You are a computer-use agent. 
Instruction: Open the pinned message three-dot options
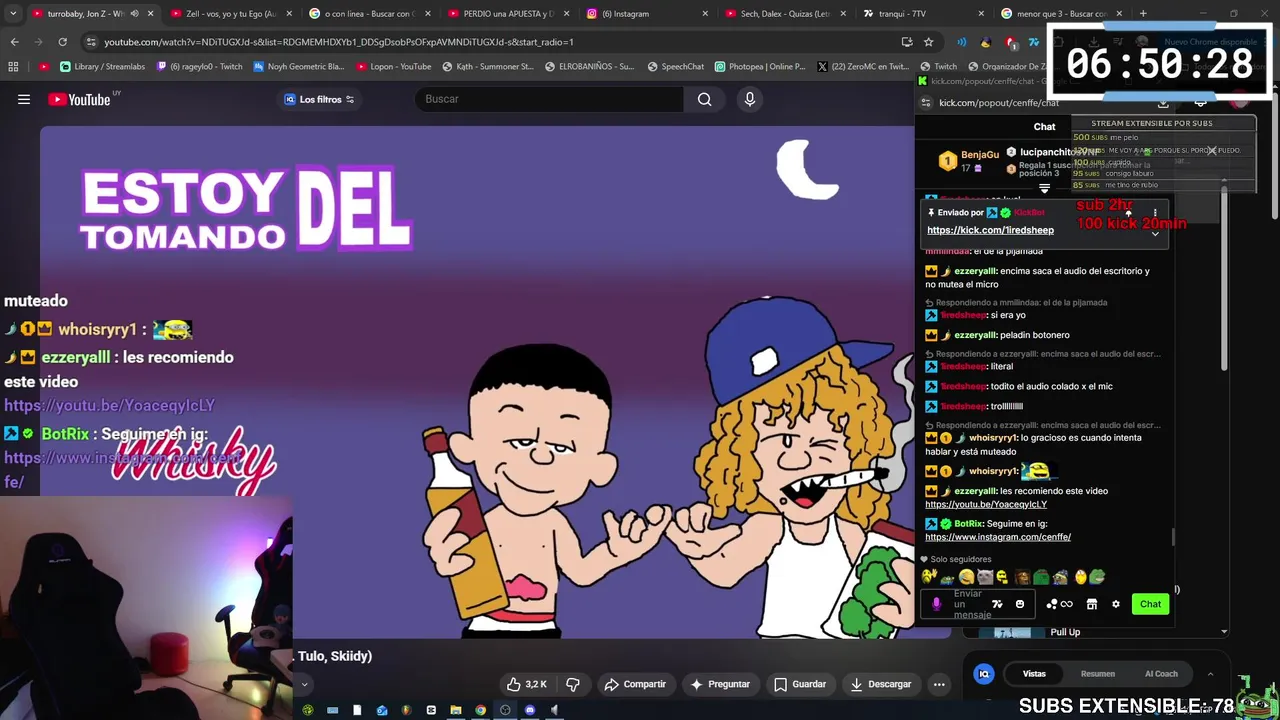click(x=1155, y=213)
